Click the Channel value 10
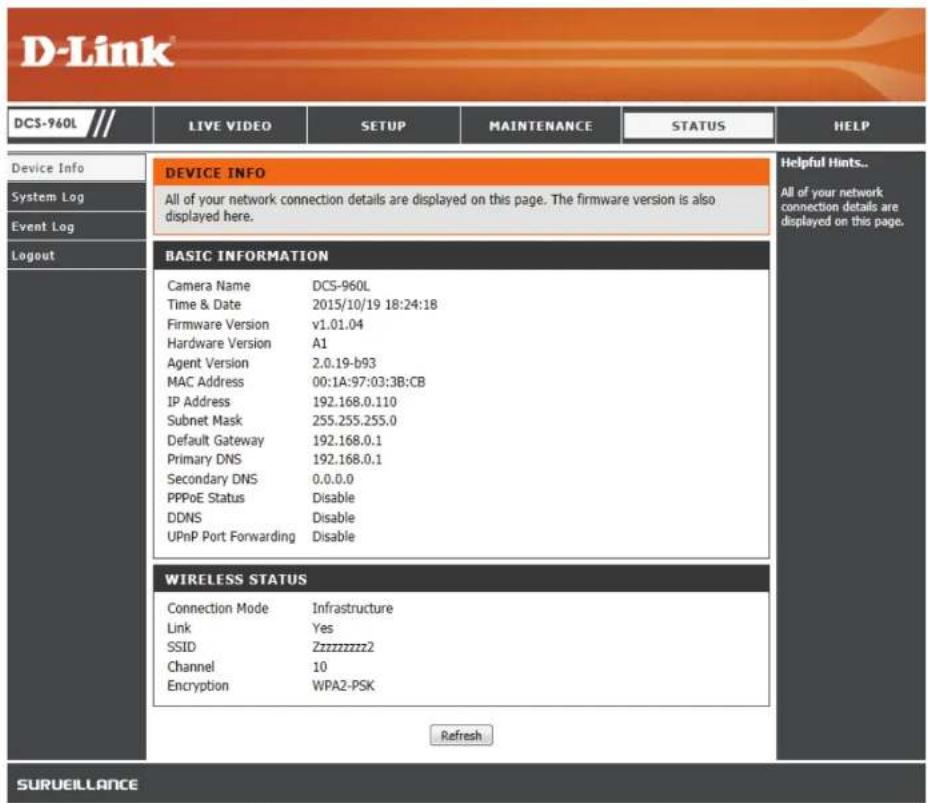The image size is (928, 803). pos(320,667)
